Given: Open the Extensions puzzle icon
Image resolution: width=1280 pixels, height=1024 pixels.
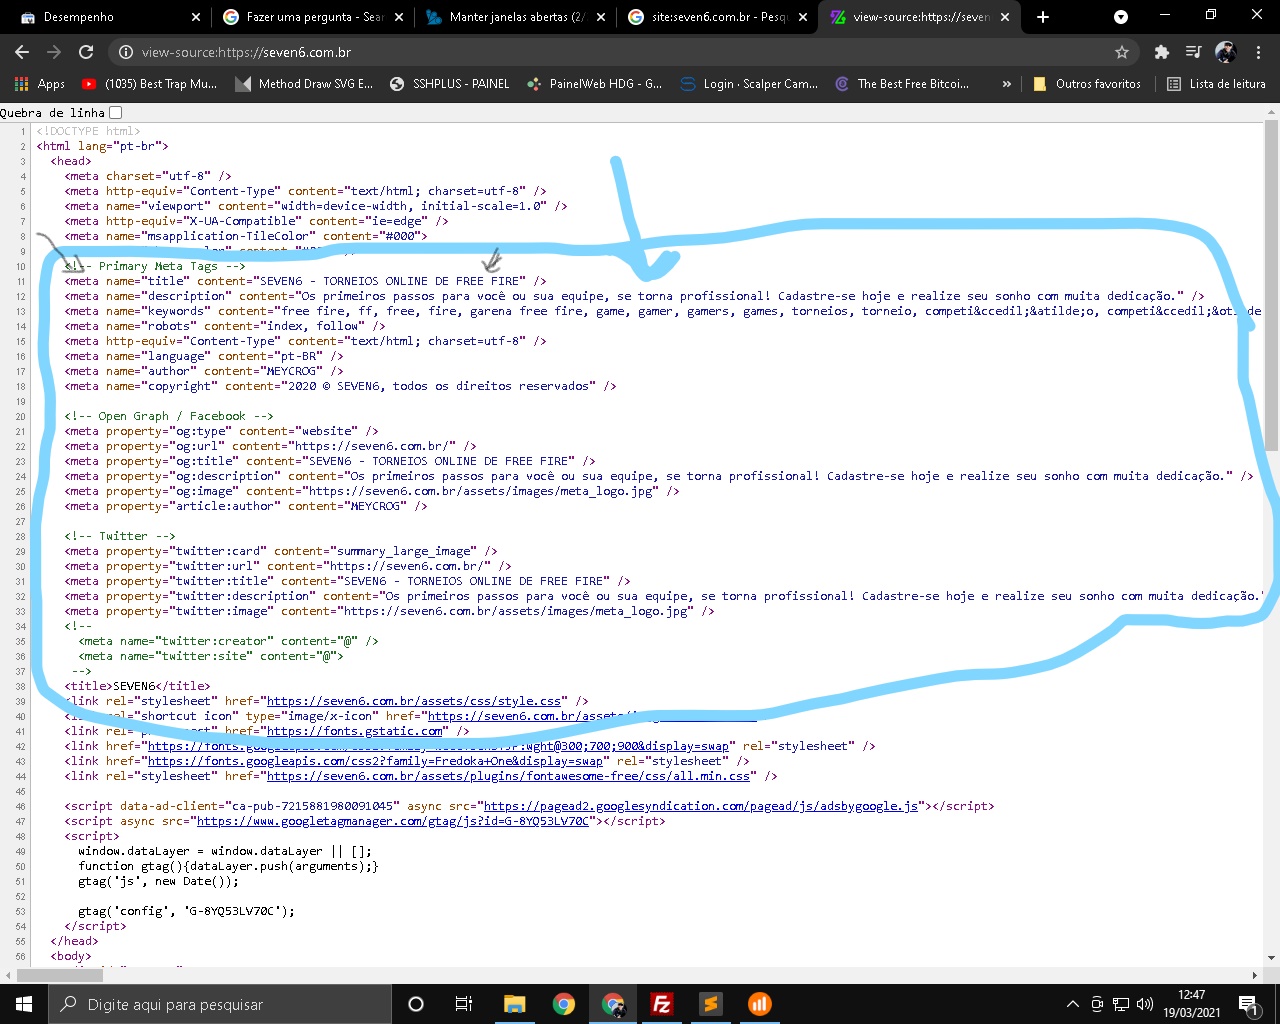Looking at the screenshot, I should (1161, 52).
